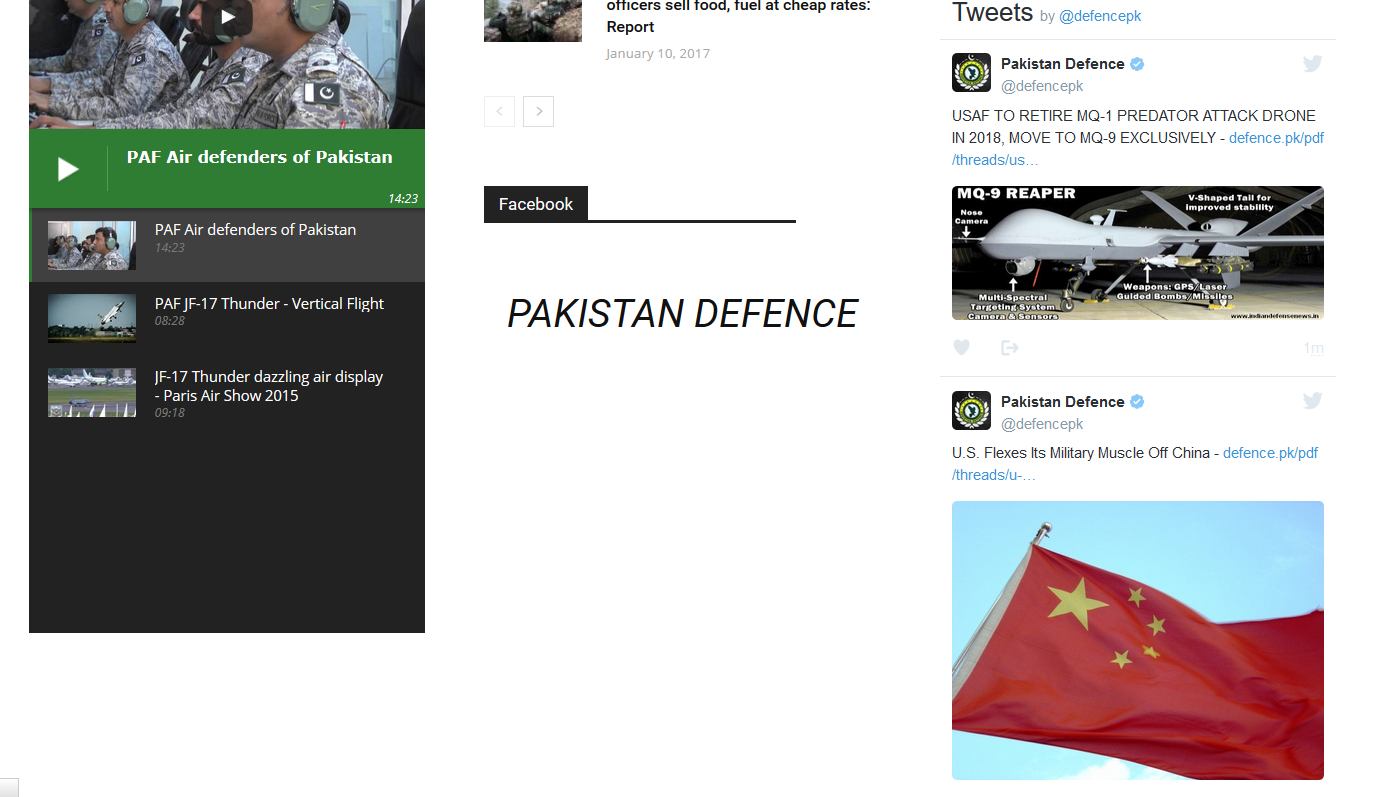Click the 14:23 duration on the green bar

click(403, 199)
